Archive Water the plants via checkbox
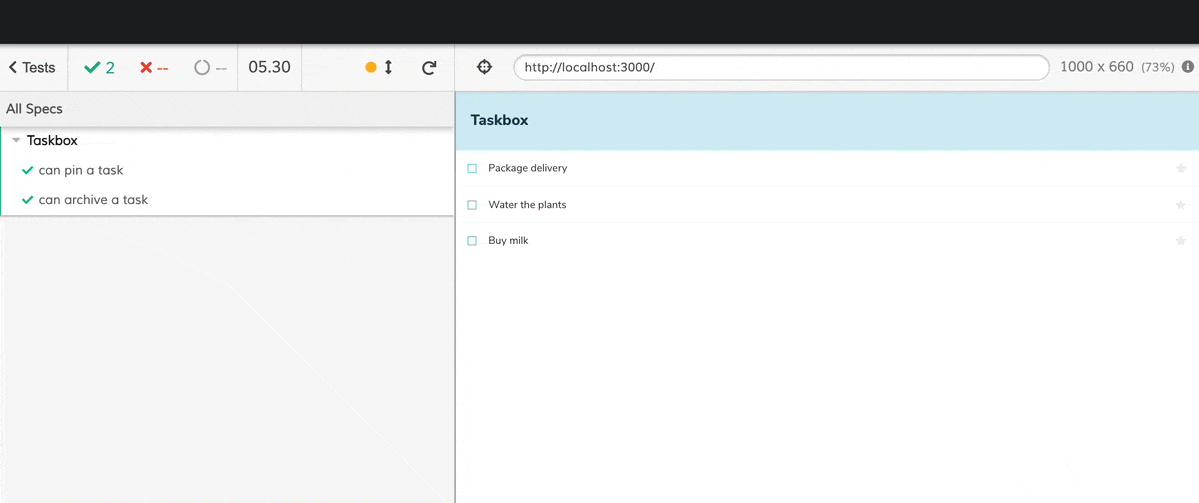Viewport: 1199px width, 503px height. click(472, 205)
